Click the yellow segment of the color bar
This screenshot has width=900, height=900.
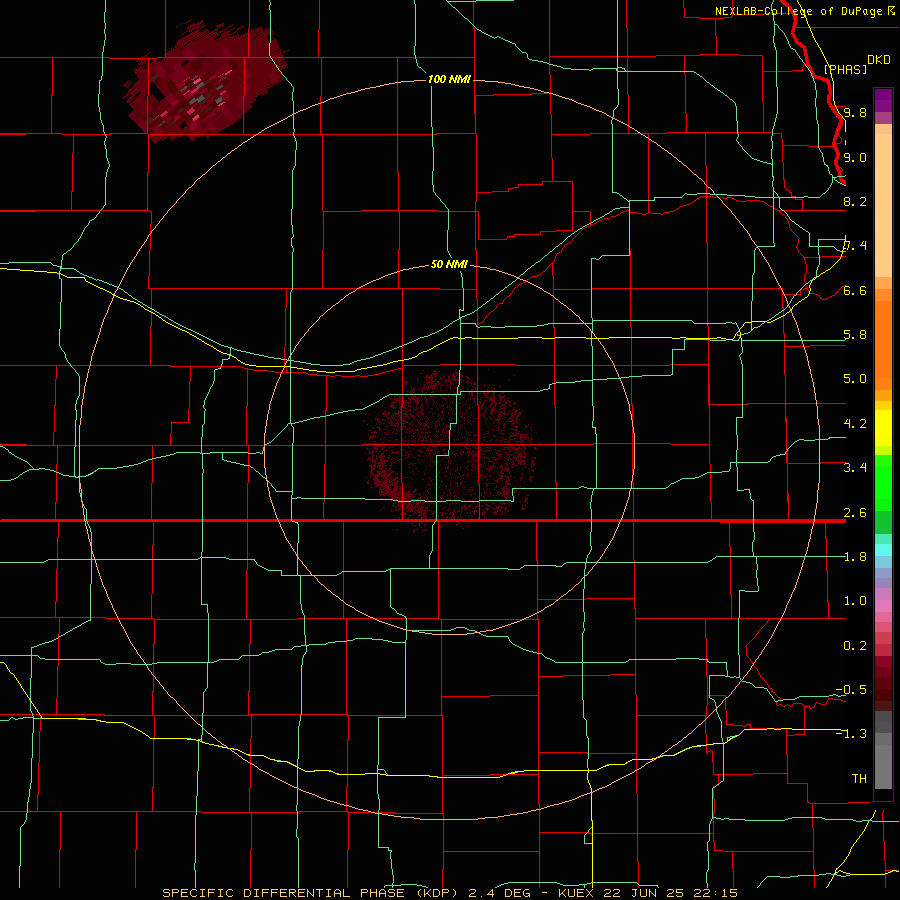tap(883, 428)
